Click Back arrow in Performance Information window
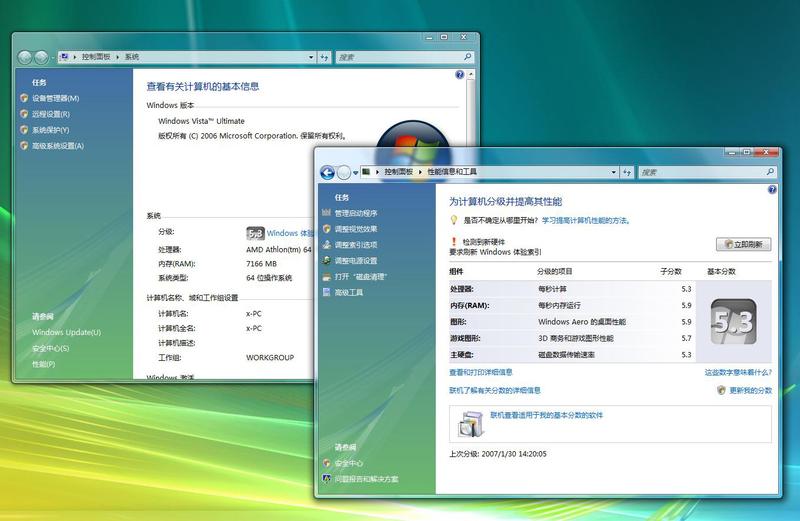The height and width of the screenshot is (521, 800). click(x=328, y=173)
